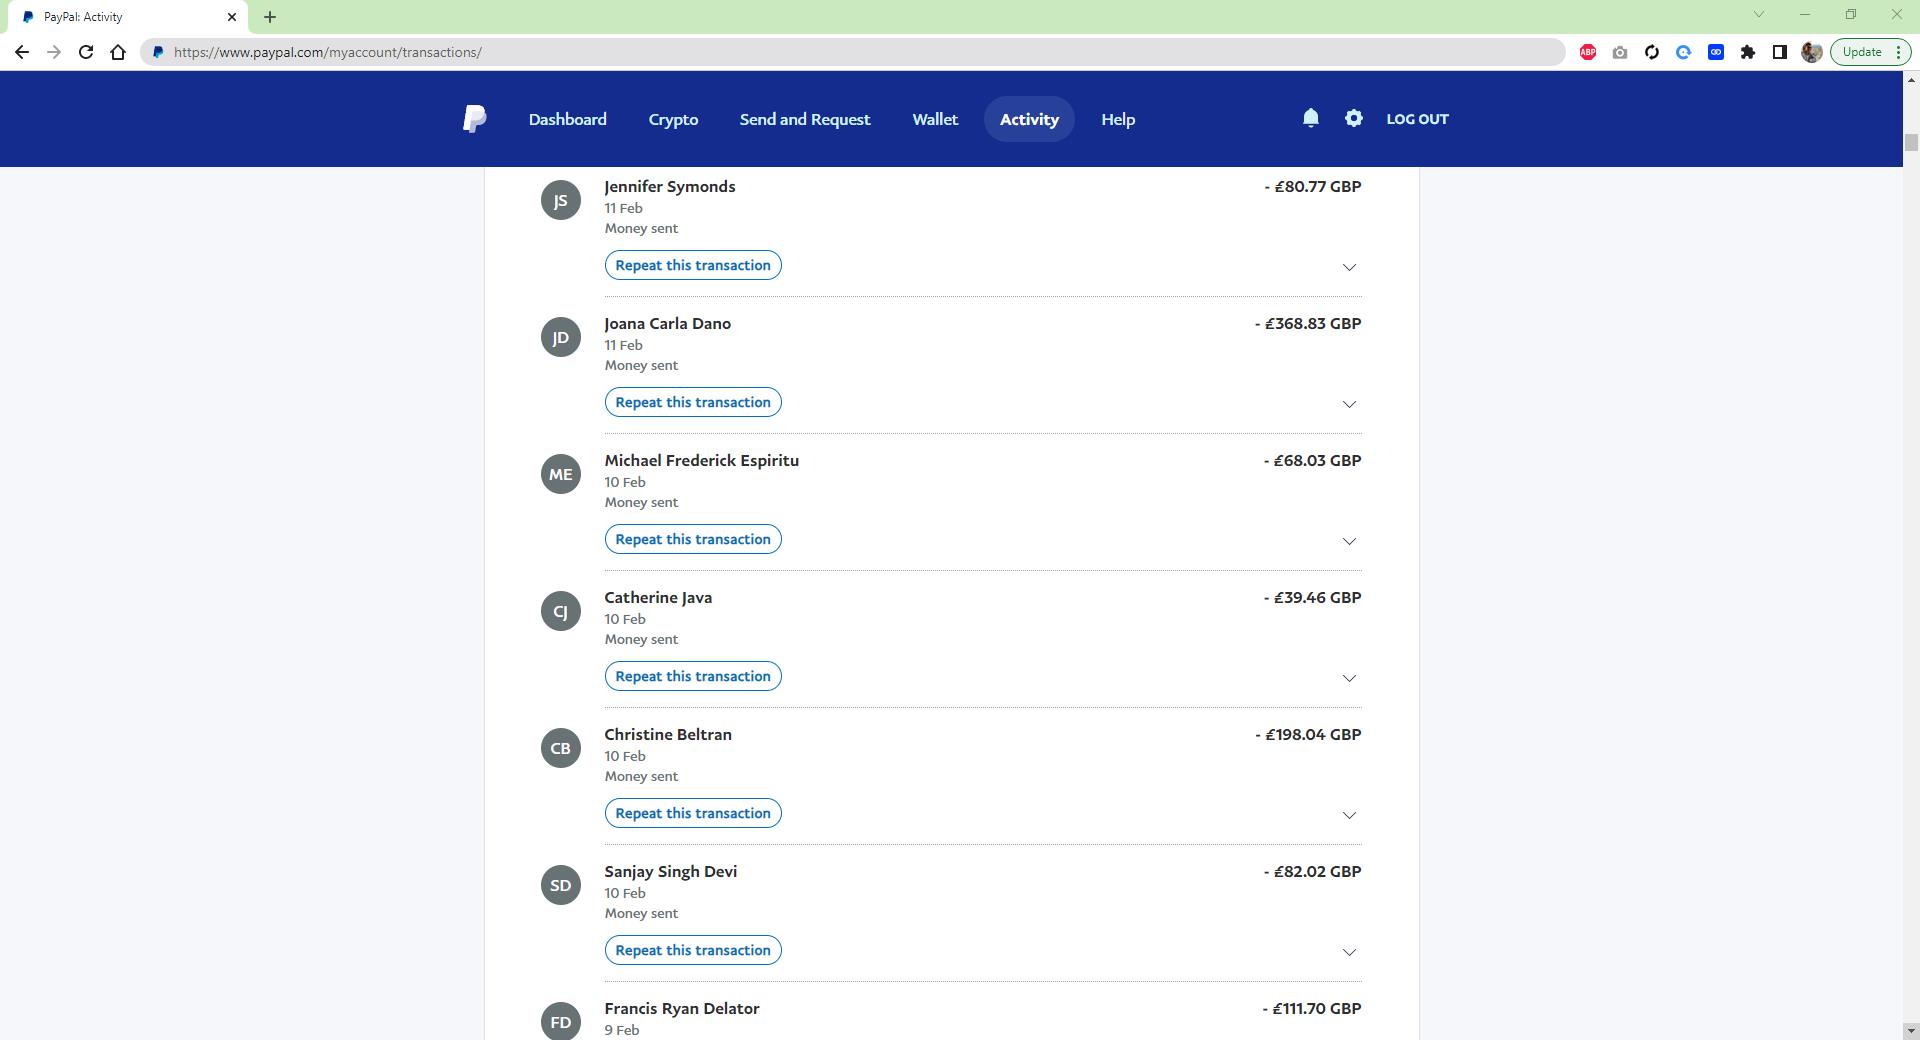Reload the page with the refresh icon
Screen dimensions: 1920x1040
[x=86, y=52]
